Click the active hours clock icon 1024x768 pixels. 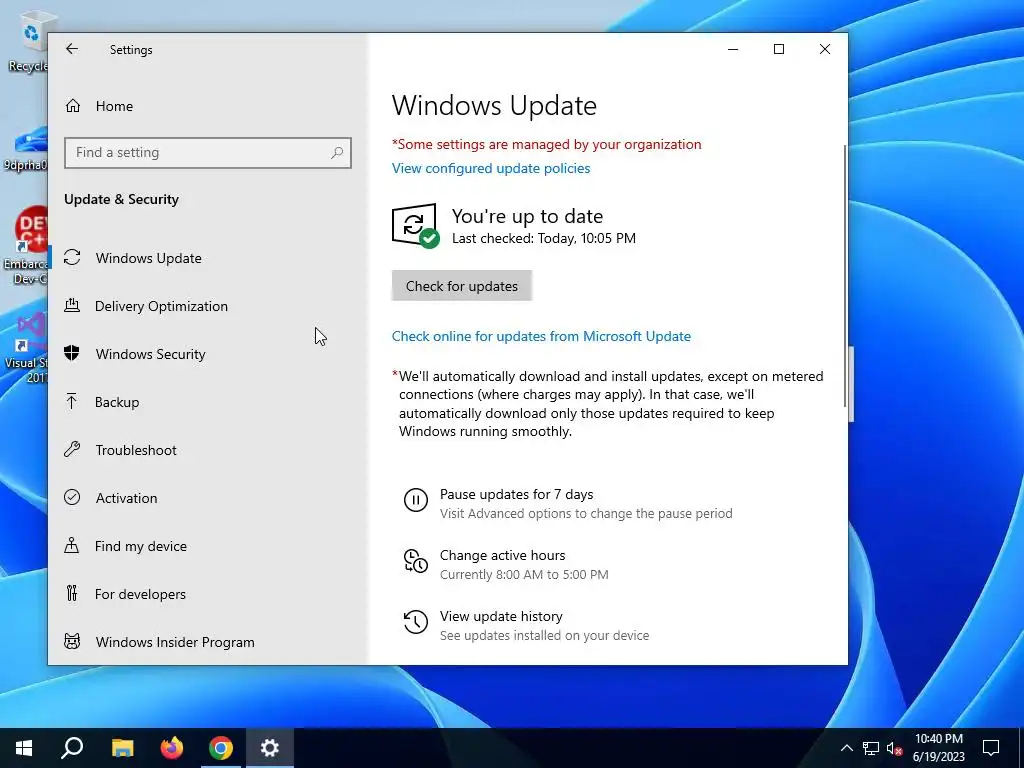pos(415,561)
